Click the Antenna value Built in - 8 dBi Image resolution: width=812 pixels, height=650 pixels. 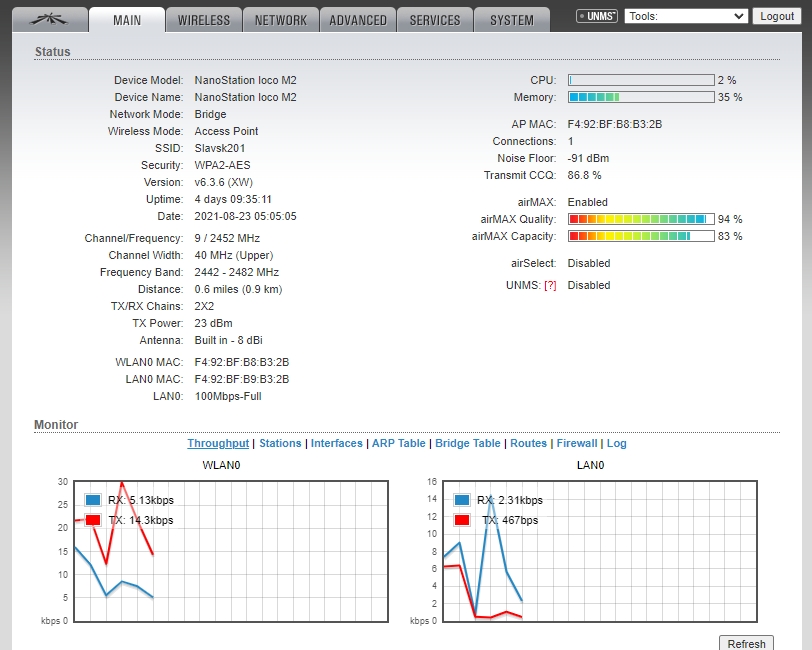[x=228, y=340]
